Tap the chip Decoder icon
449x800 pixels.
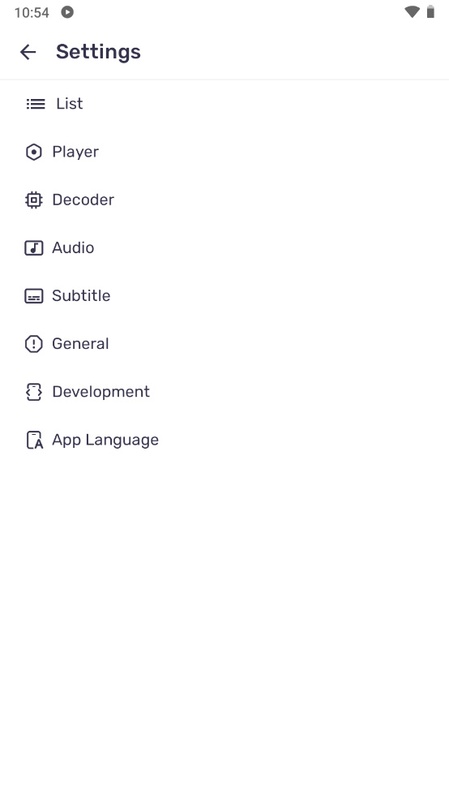point(34,200)
